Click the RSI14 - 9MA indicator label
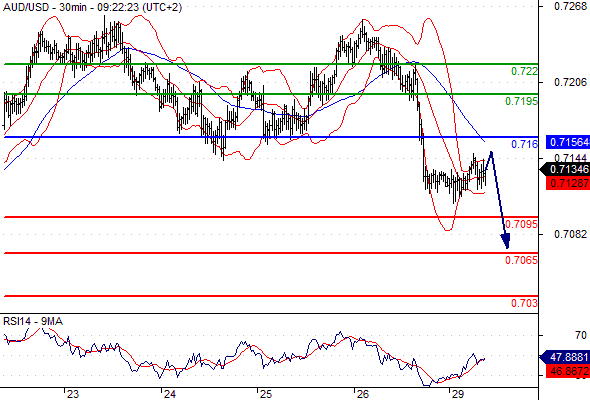Image resolution: width=590 pixels, height=400 pixels. [x=33, y=321]
